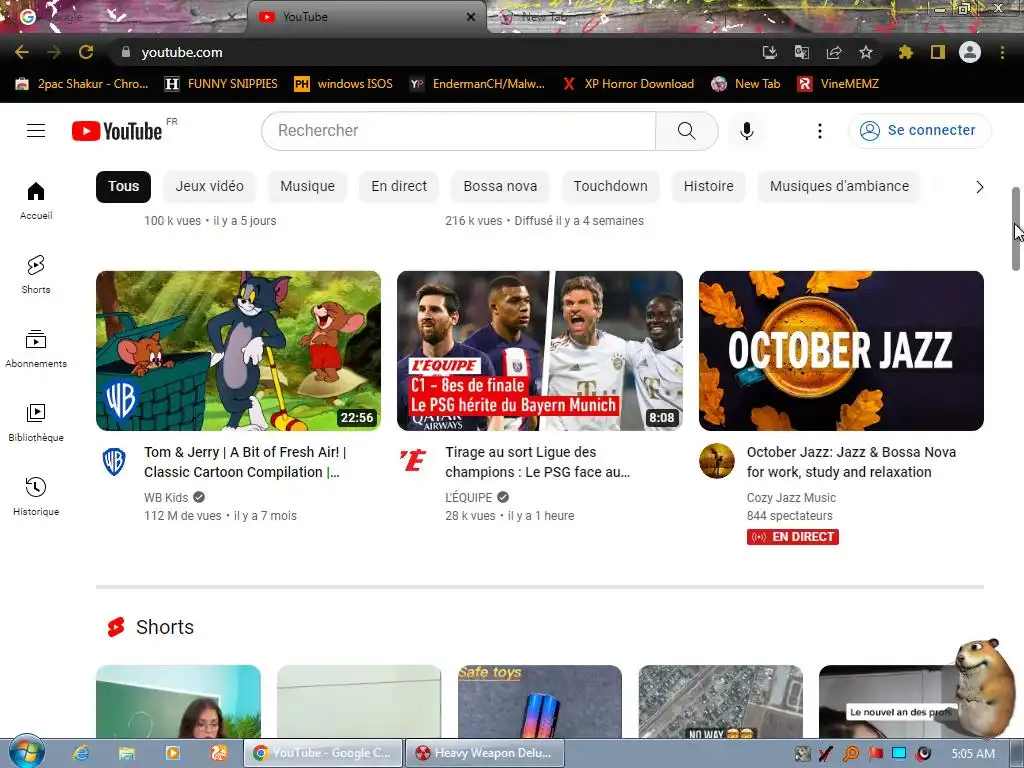
Task: Open EndermanCH/Malw... bookmark
Action: coord(477,84)
